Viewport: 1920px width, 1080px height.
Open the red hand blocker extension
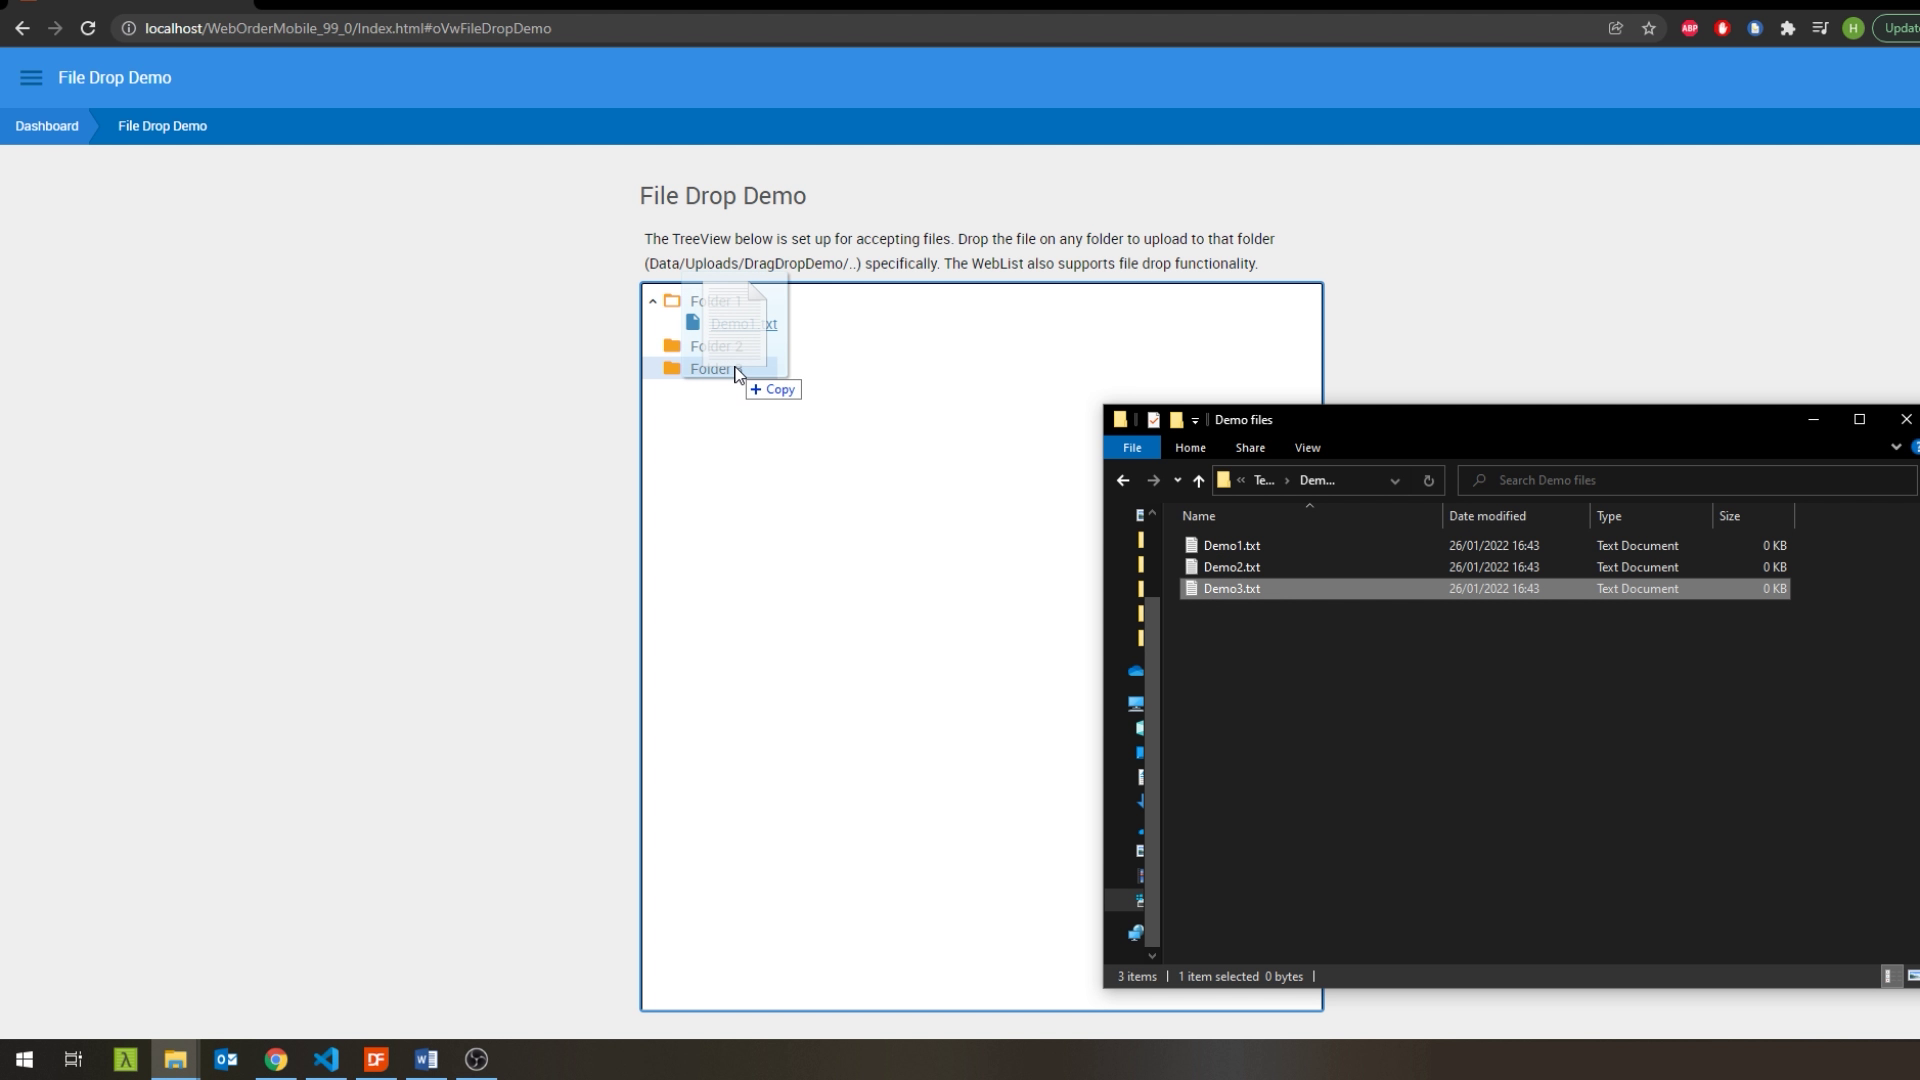(1722, 28)
